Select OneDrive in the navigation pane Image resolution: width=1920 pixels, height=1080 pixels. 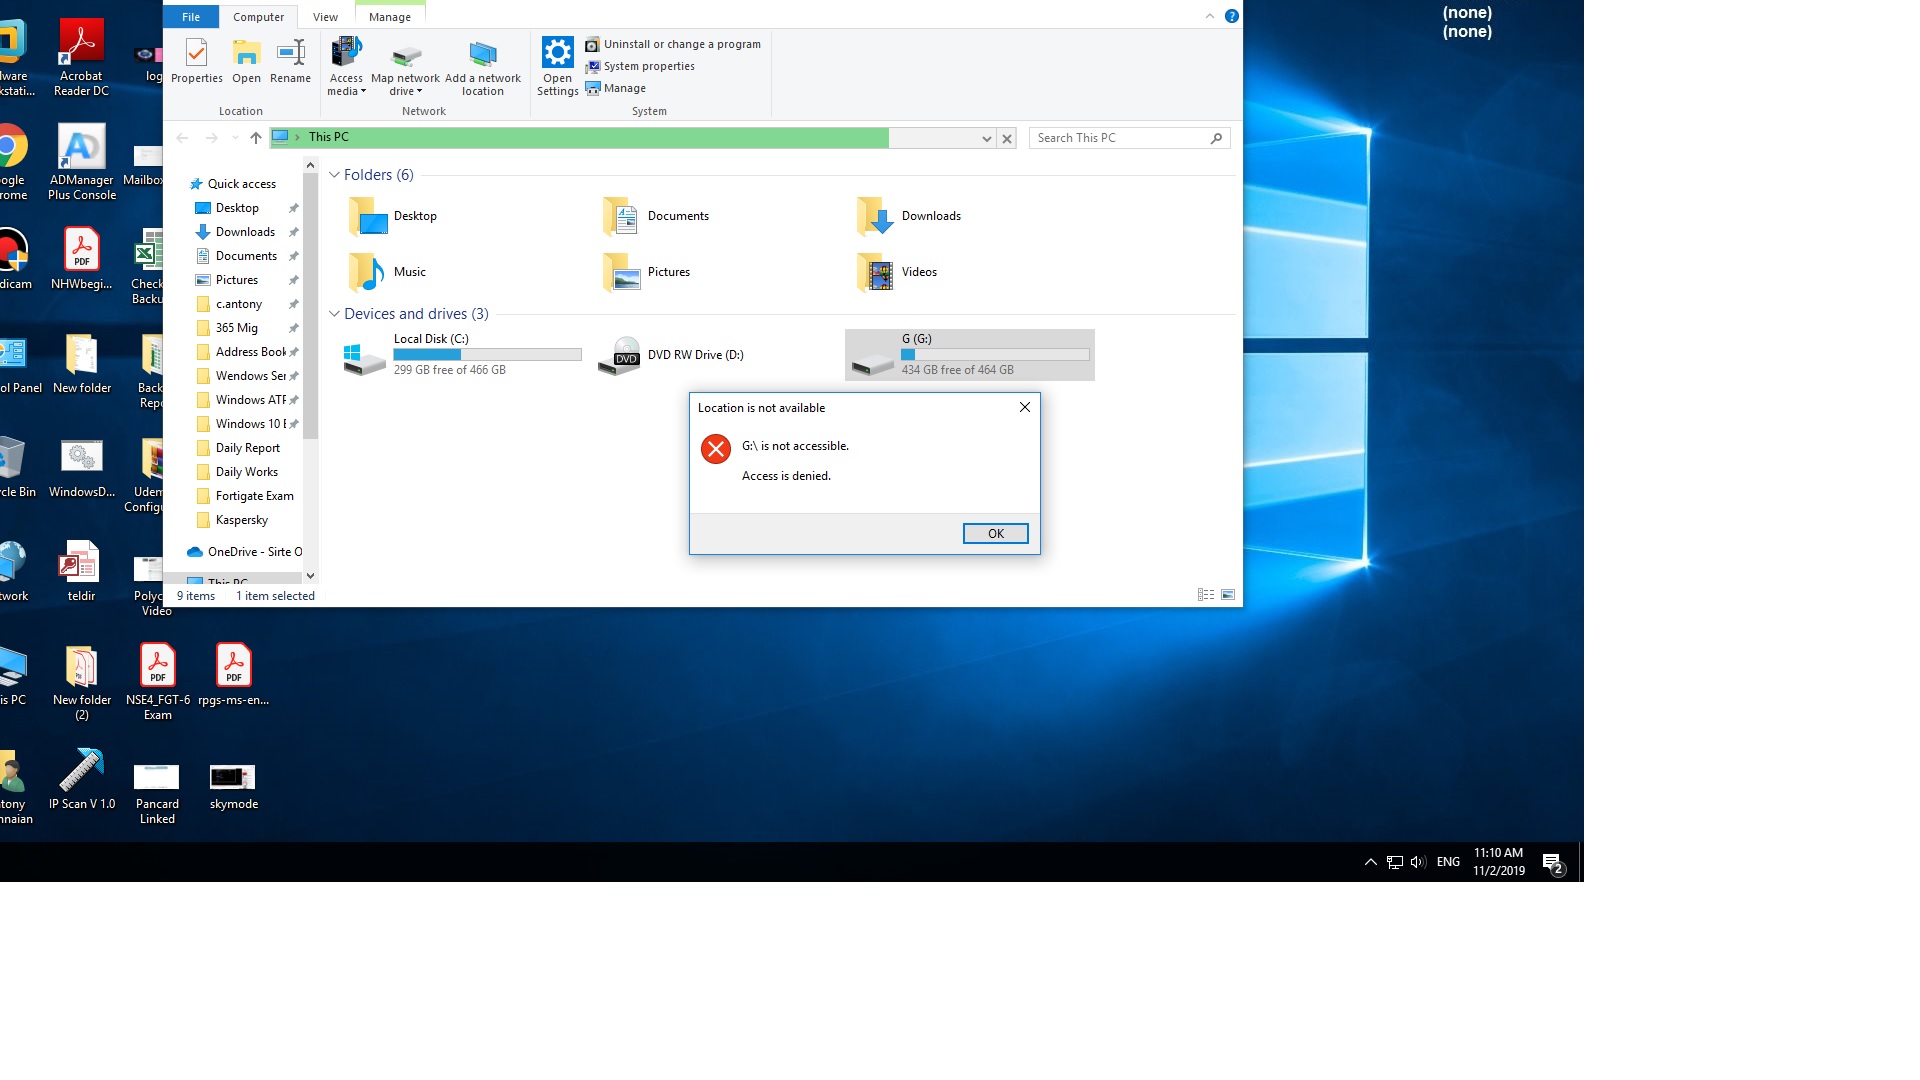click(x=246, y=552)
